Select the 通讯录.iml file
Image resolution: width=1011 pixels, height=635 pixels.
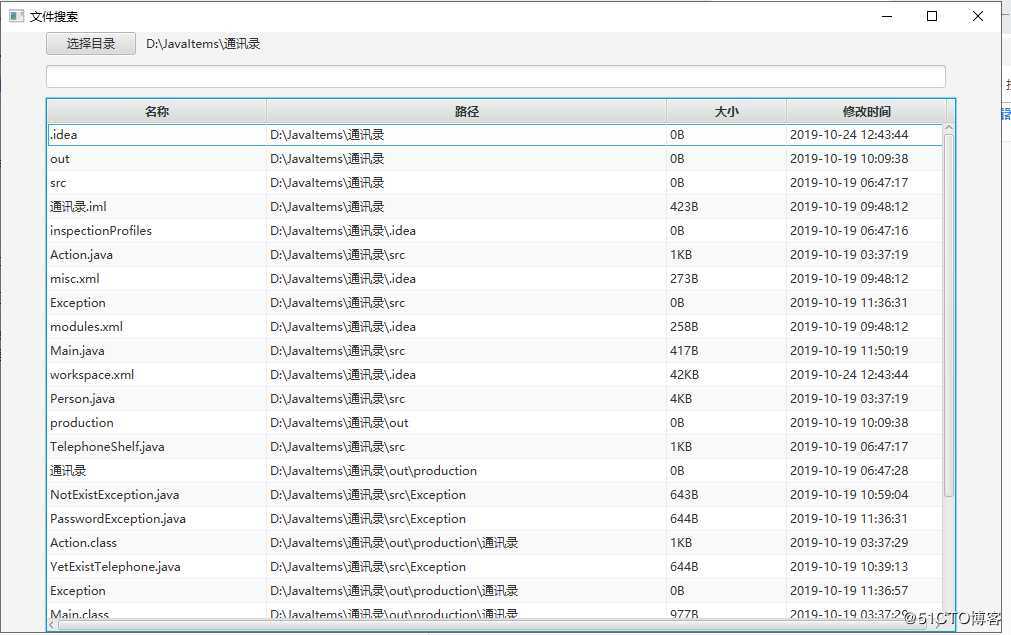pyautogui.click(x=78, y=207)
